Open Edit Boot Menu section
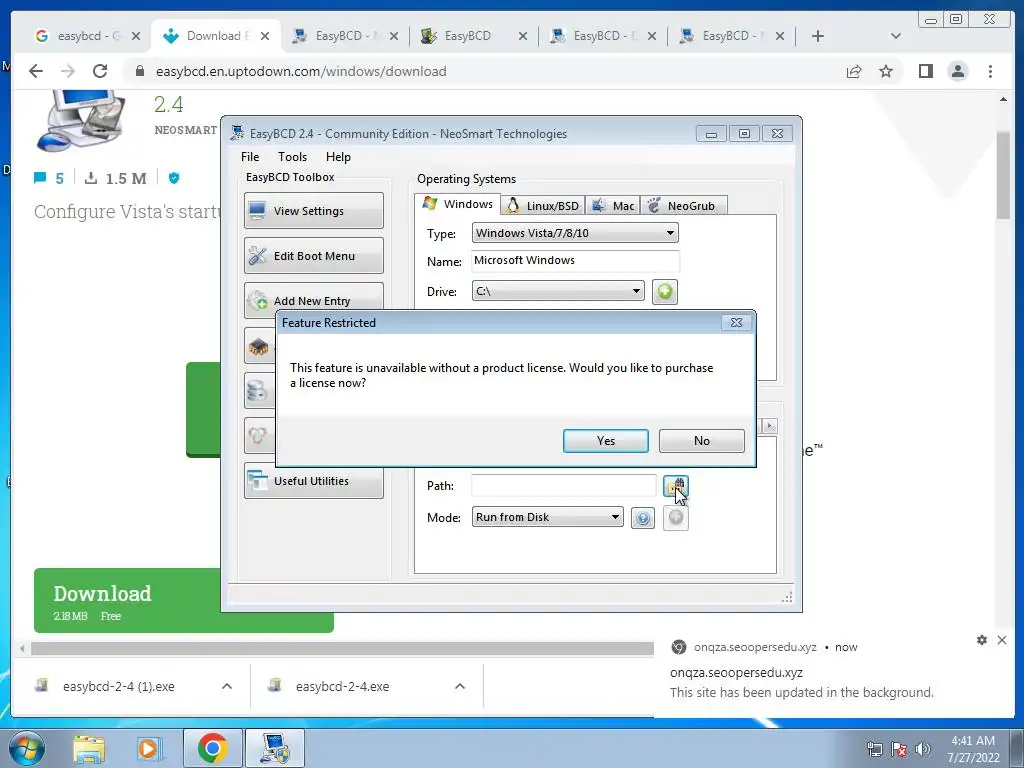Image resolution: width=1024 pixels, height=768 pixels. (313, 255)
